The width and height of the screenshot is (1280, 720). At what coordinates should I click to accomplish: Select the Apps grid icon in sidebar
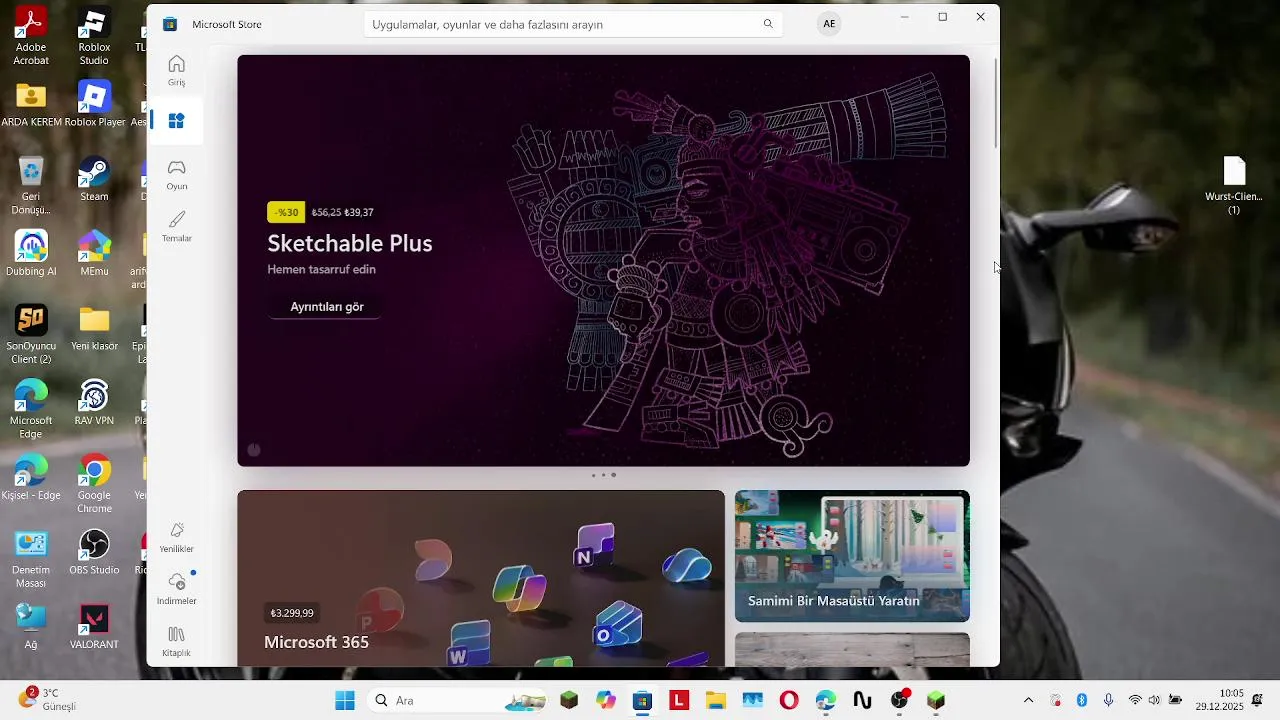[x=176, y=121]
